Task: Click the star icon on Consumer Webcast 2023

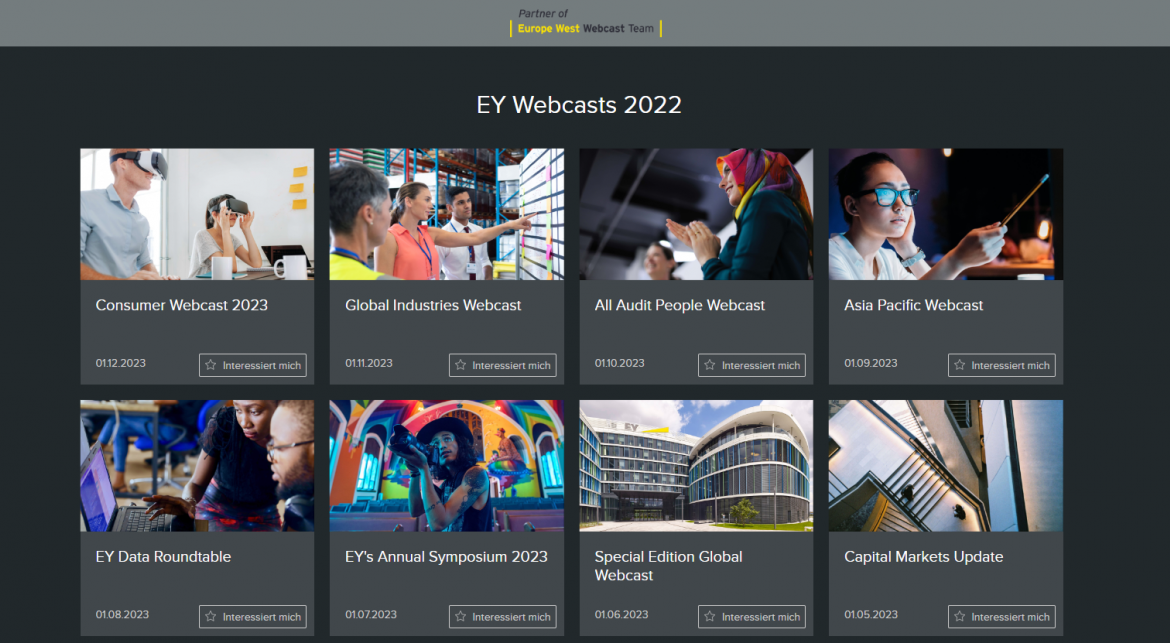Action: (x=211, y=365)
